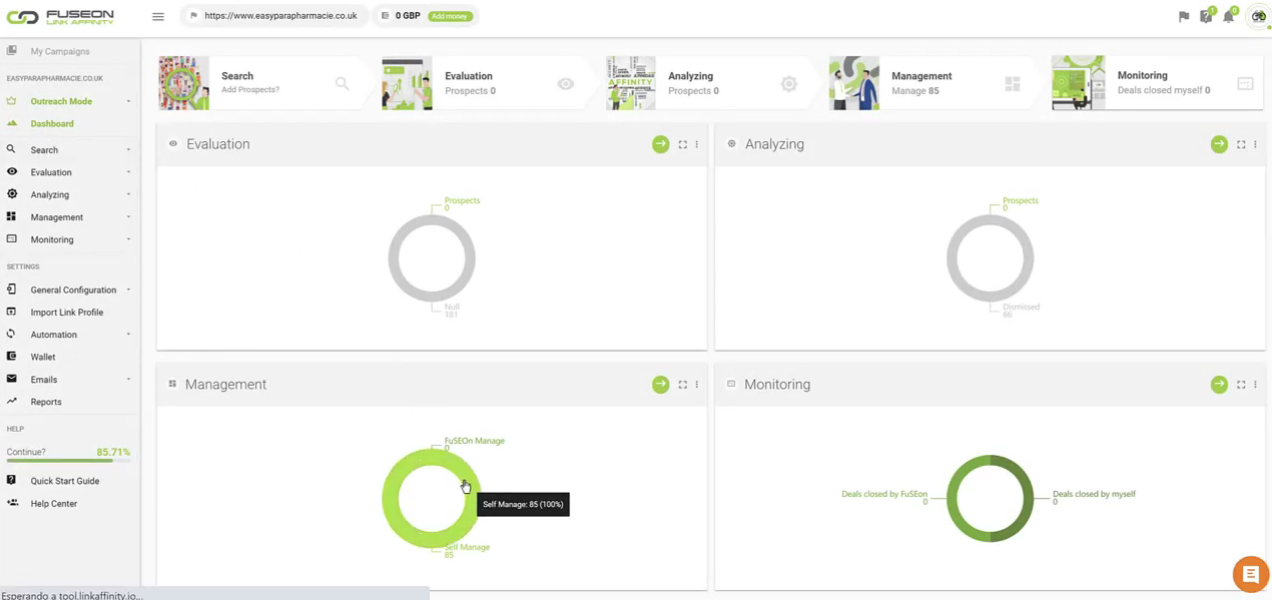Click the Monitoring step screen icon
1272x600 pixels.
[x=1245, y=84]
